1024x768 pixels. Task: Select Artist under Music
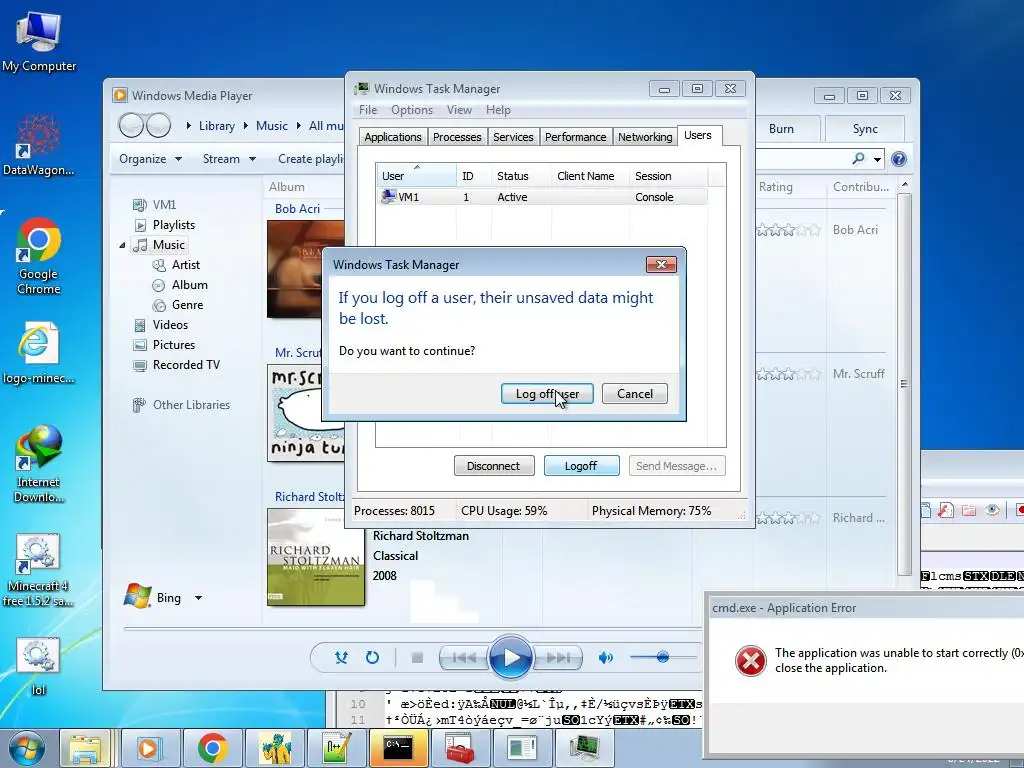click(x=176, y=265)
